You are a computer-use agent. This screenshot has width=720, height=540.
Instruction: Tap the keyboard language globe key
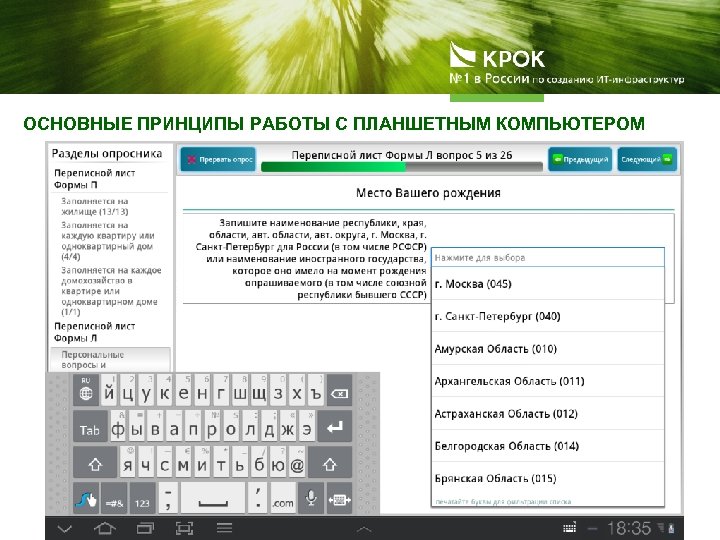tap(86, 391)
